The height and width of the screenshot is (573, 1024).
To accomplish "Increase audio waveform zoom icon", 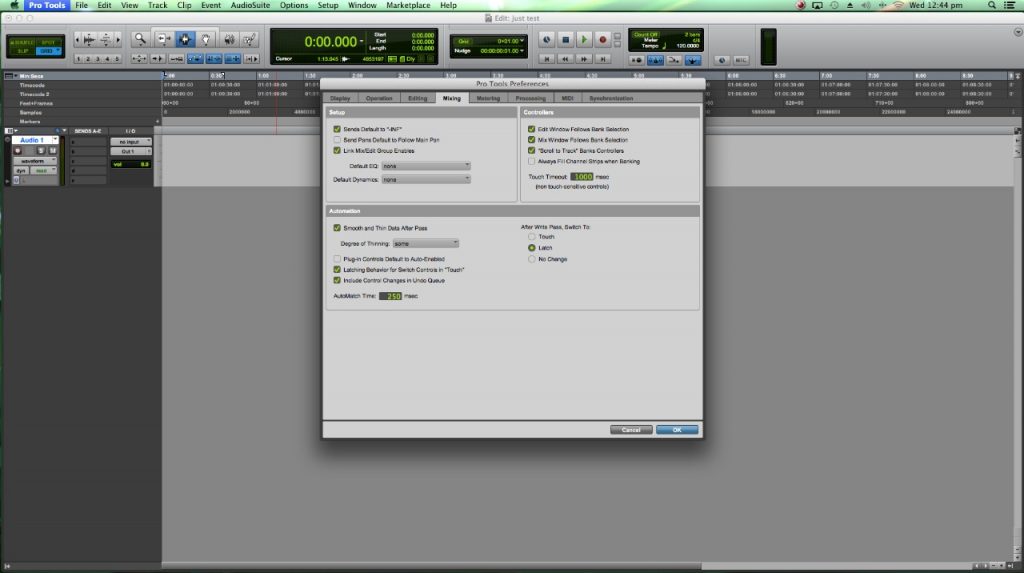I will tap(89, 40).
